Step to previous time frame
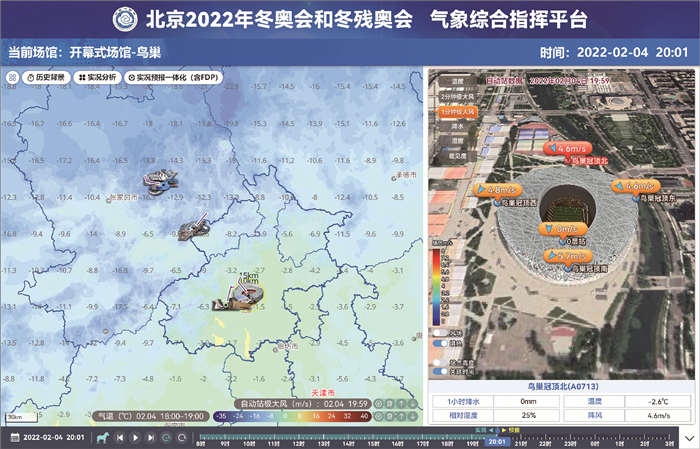 point(120,438)
